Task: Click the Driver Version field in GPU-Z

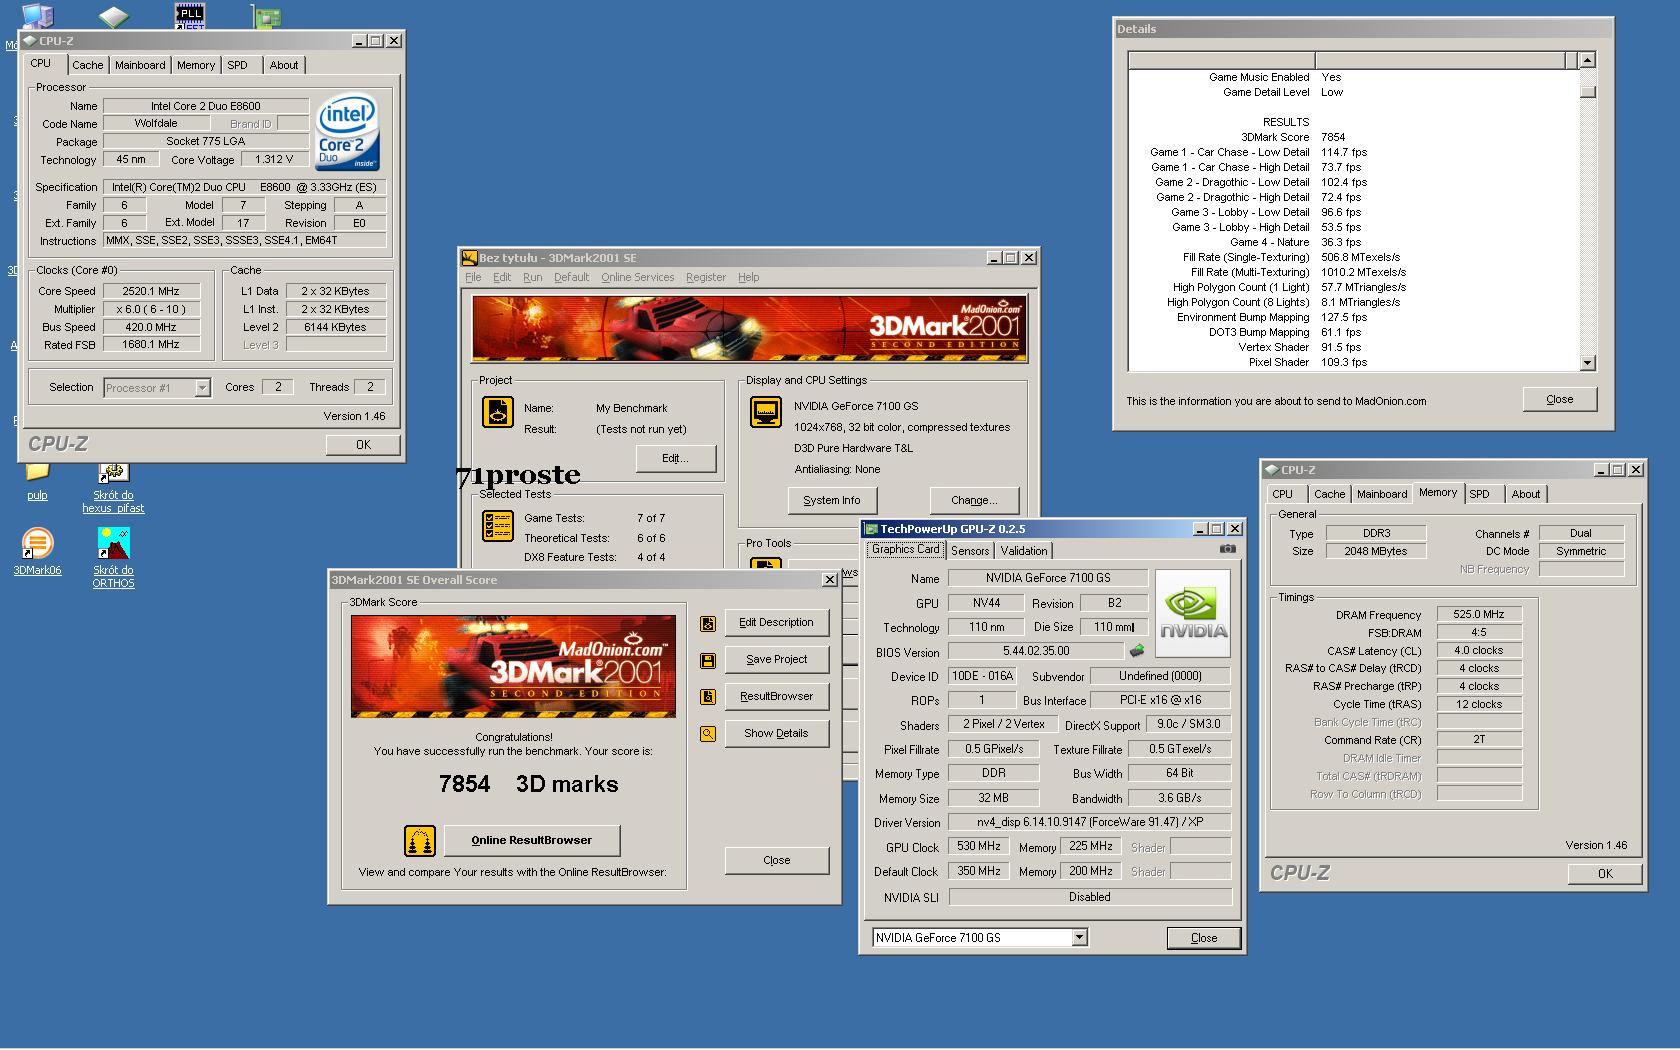Action: coord(1090,823)
